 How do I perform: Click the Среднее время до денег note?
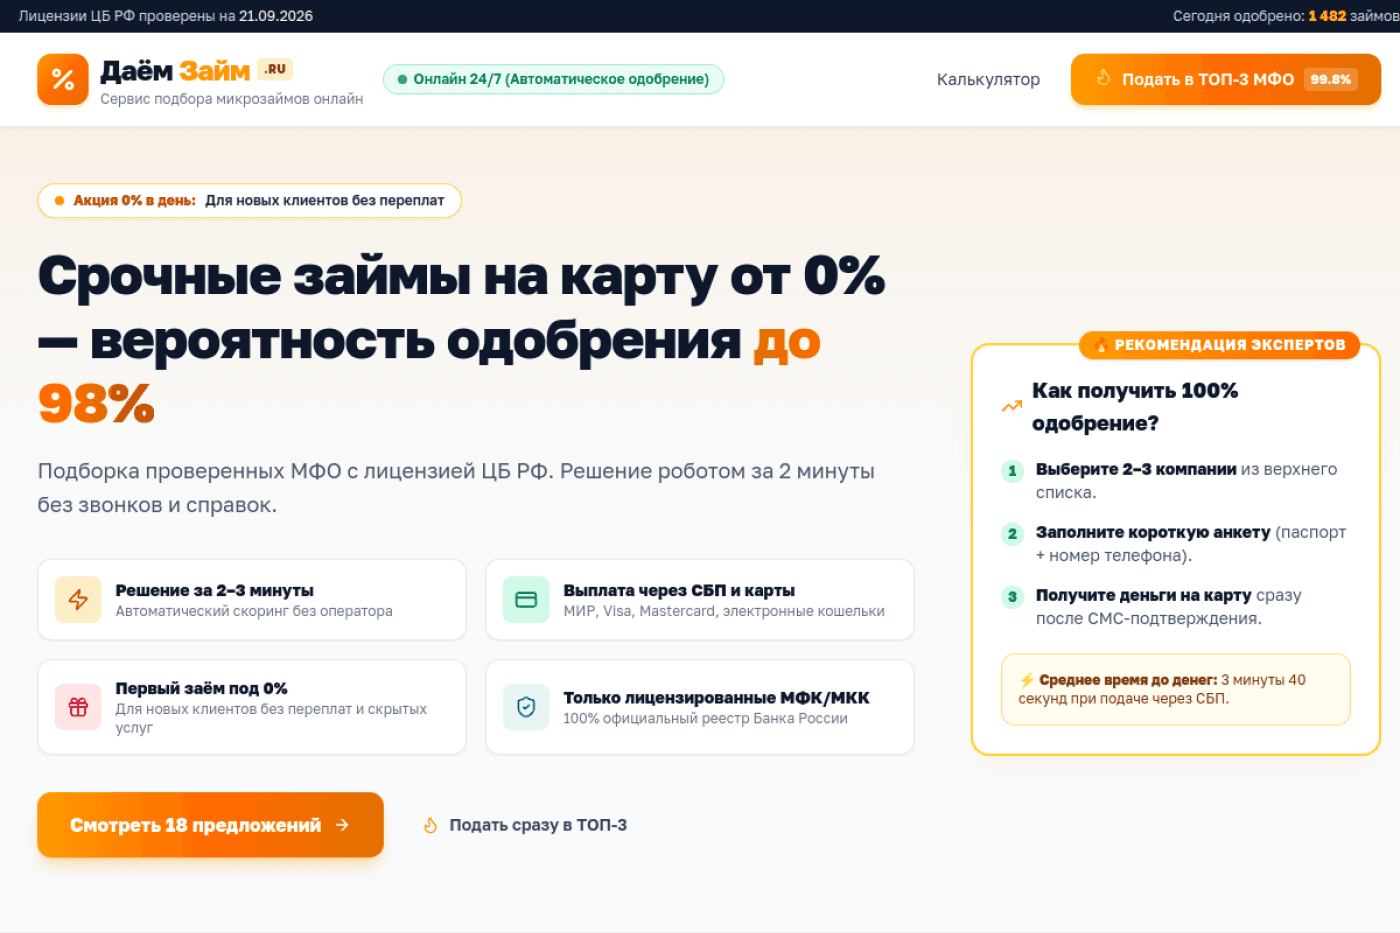pos(1176,689)
